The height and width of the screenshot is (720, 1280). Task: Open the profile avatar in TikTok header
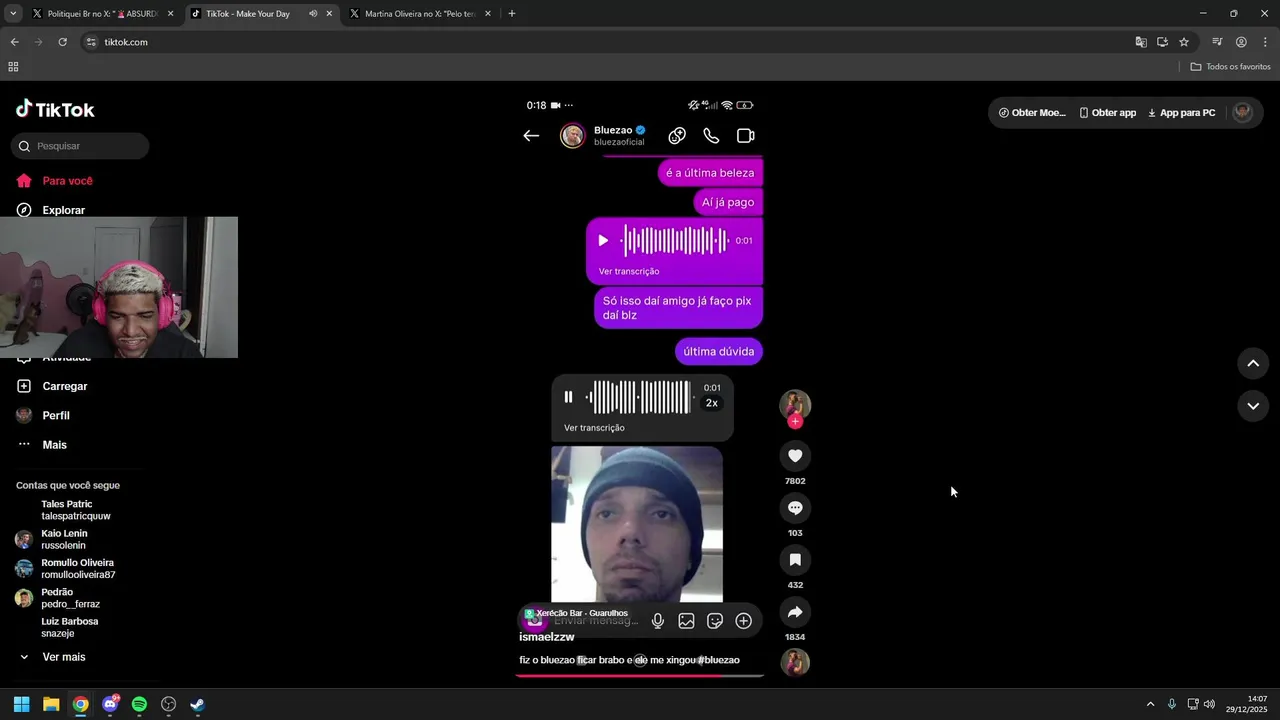pyautogui.click(x=1243, y=112)
